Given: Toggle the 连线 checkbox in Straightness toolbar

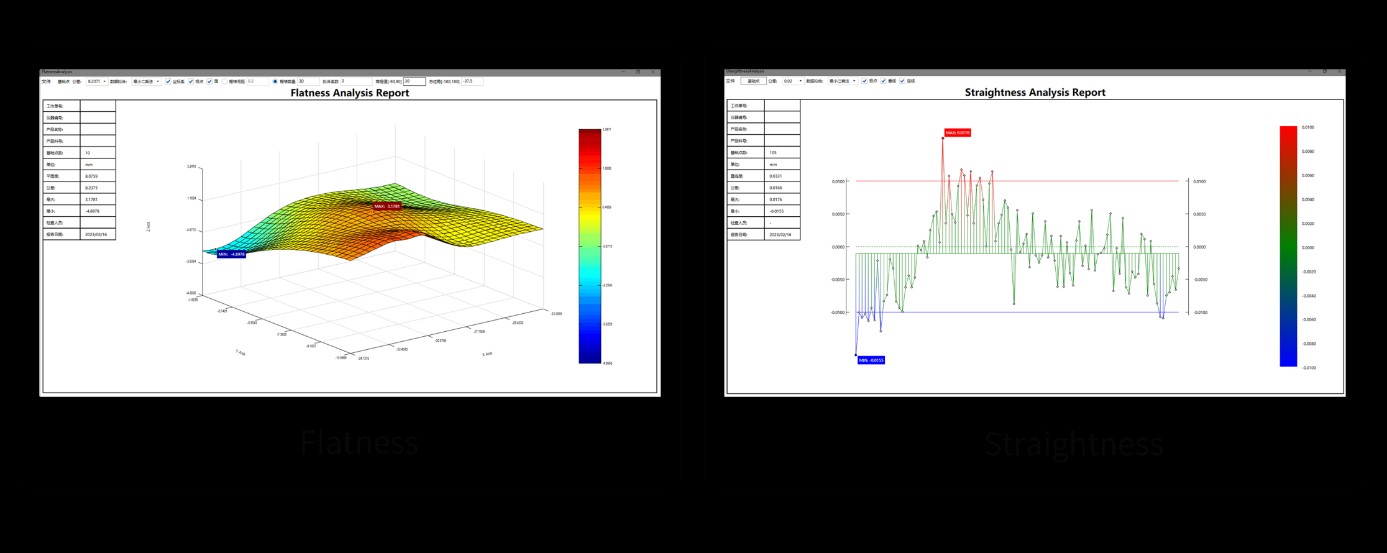Looking at the screenshot, I should click(x=902, y=81).
